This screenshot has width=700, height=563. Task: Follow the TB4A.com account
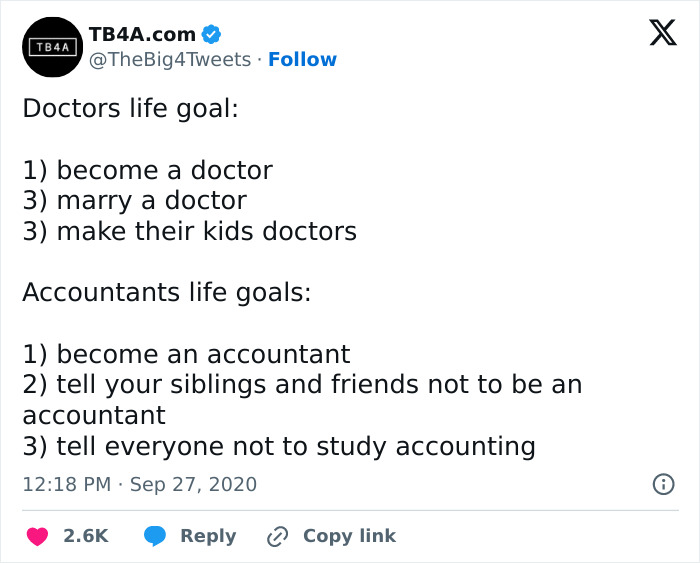[302, 60]
